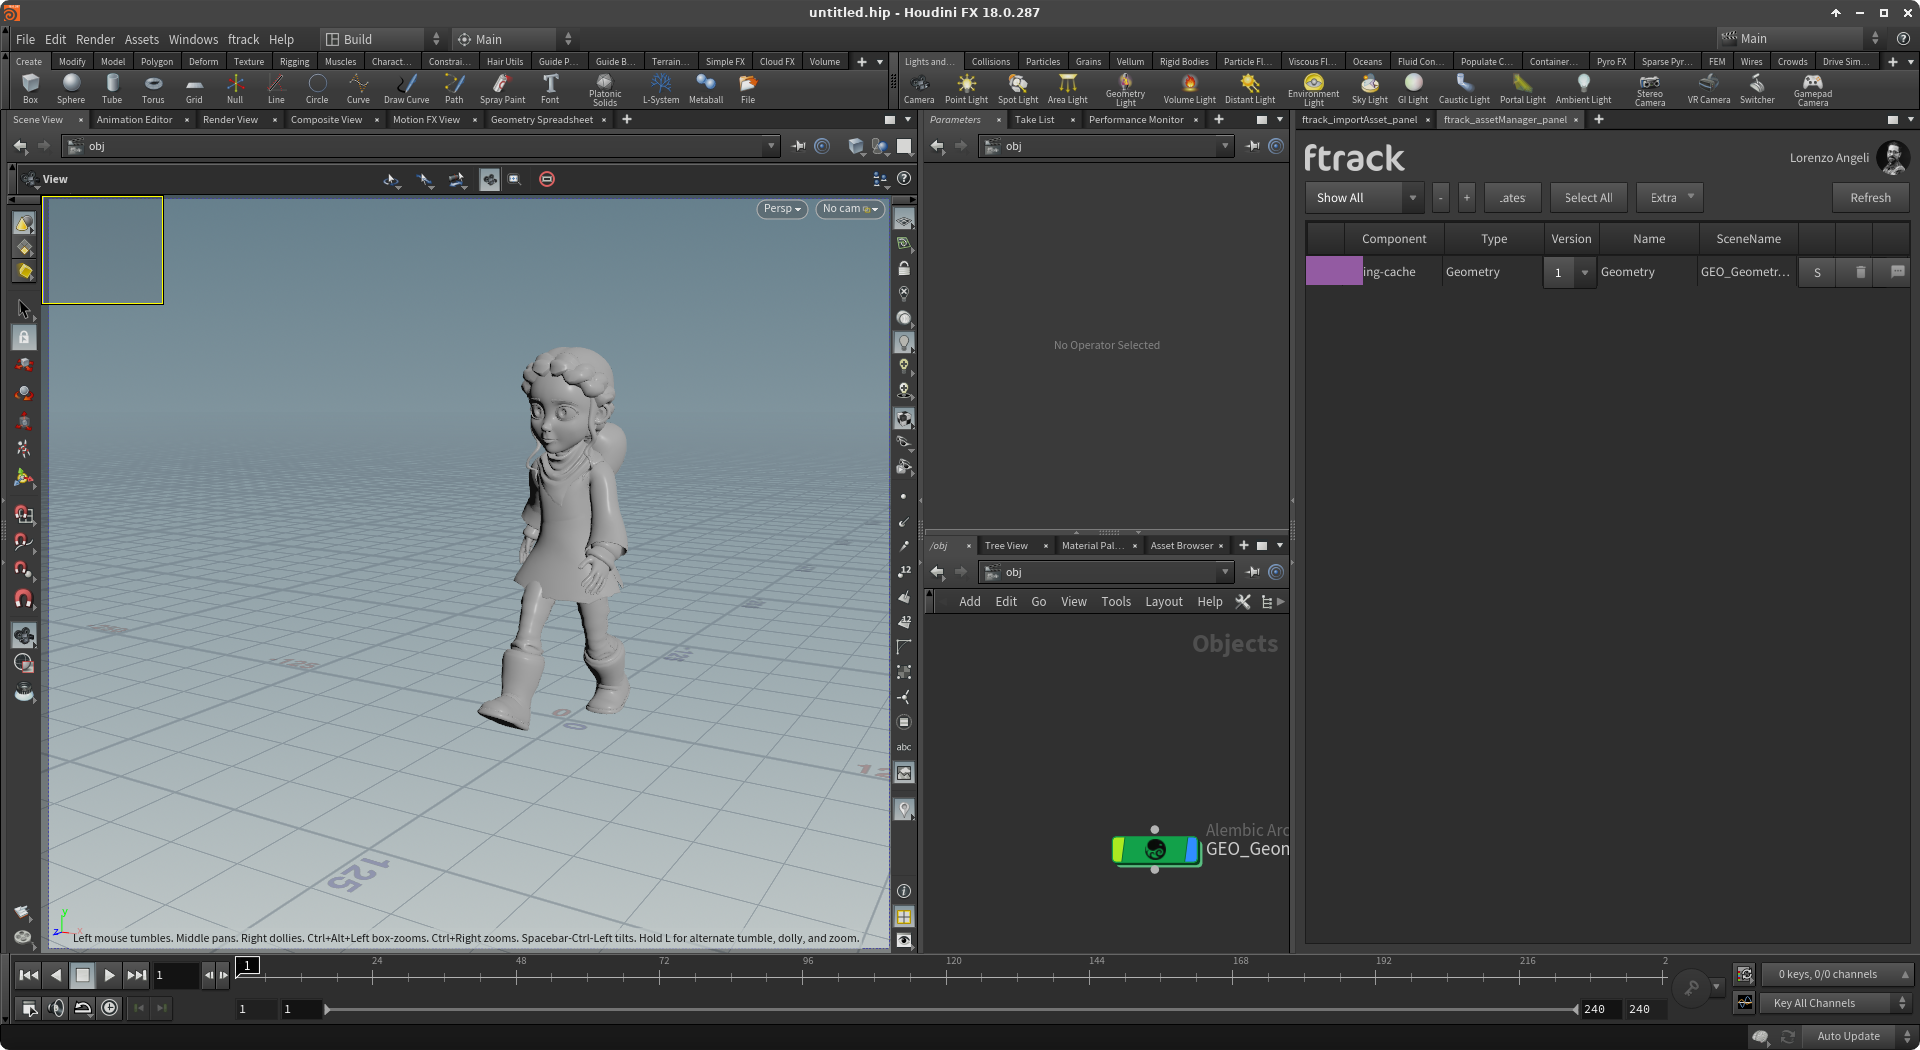Switch to the Geometry Spreadsheet tab
This screenshot has width=1920, height=1050.
pos(541,120)
